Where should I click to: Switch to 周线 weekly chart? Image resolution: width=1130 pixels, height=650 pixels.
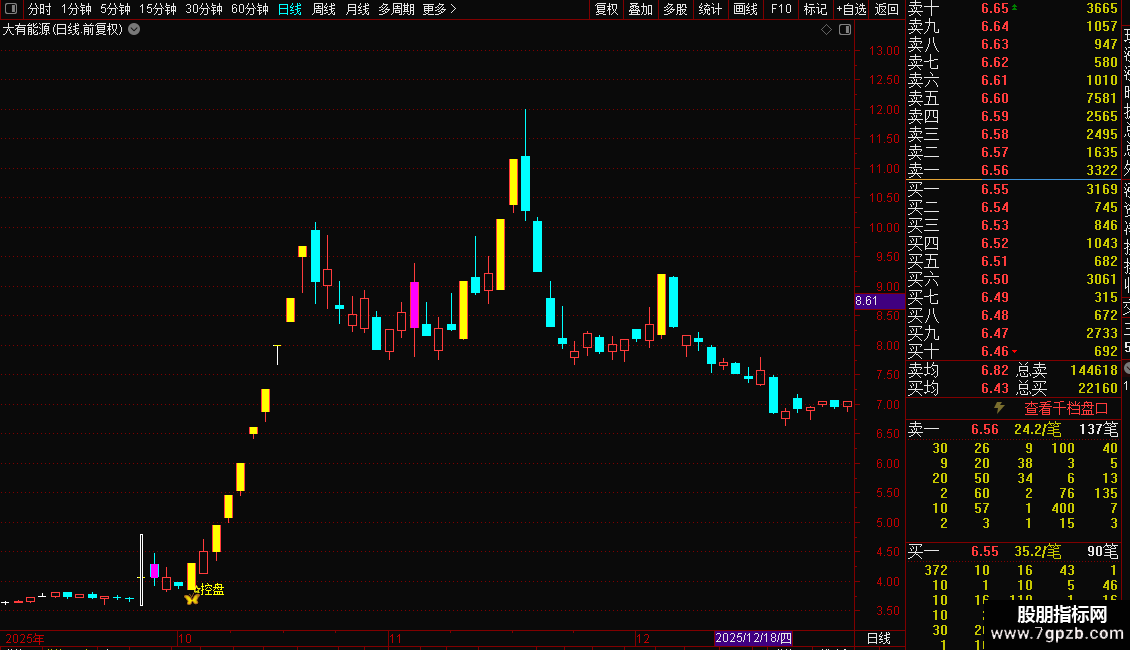click(324, 9)
